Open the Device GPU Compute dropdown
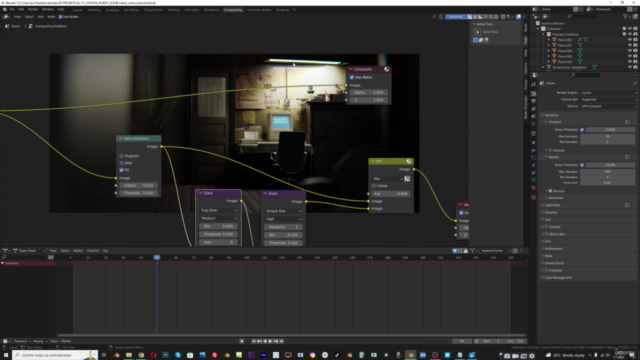This screenshot has height=360, width=640. (x=608, y=106)
